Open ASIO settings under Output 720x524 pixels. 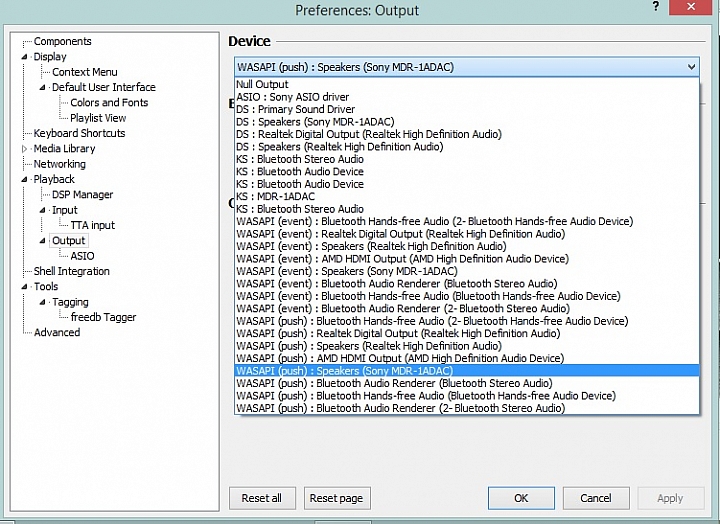(x=82, y=256)
